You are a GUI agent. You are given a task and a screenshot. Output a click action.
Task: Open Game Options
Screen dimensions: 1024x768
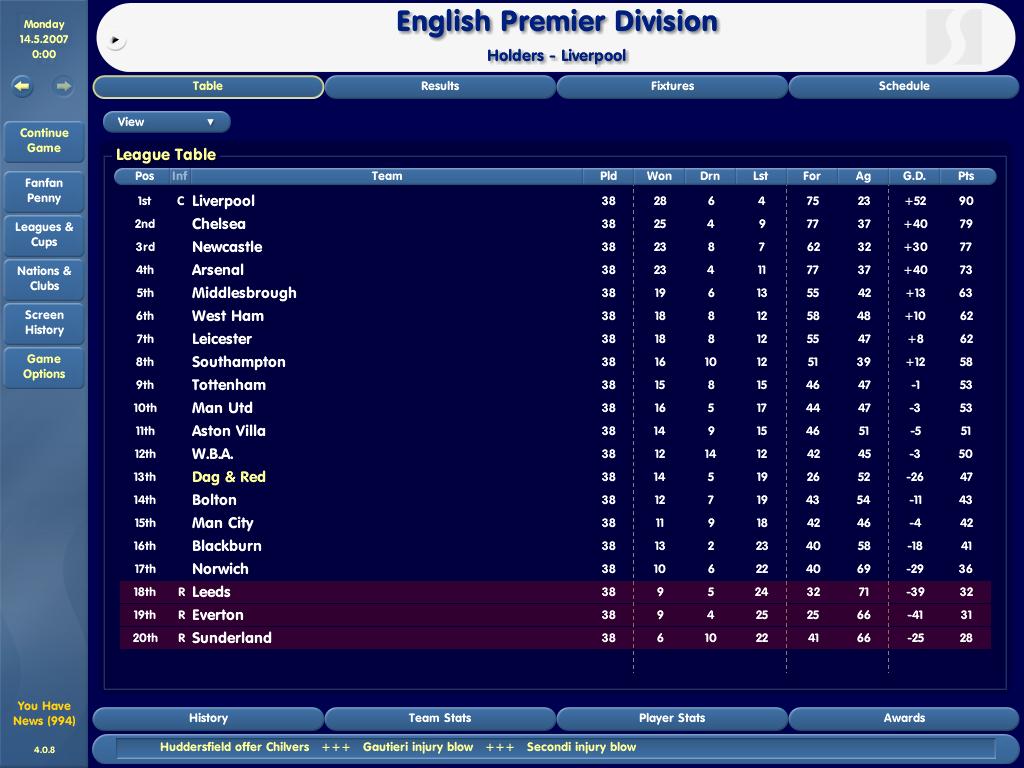(x=44, y=367)
